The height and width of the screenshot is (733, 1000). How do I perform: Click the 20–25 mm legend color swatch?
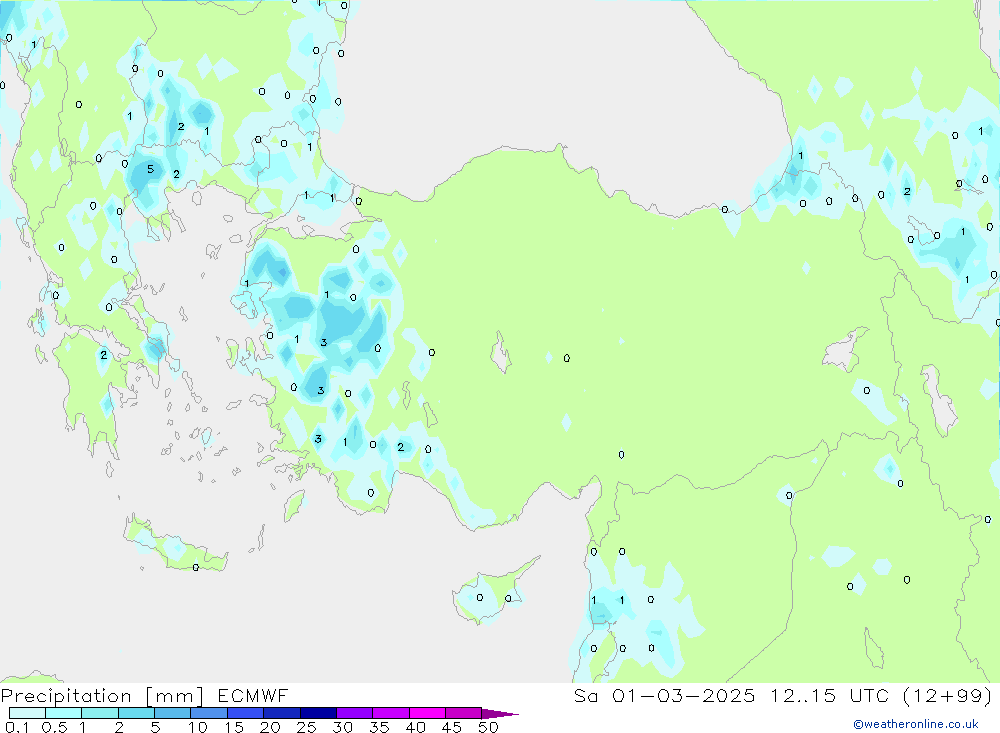[x=281, y=713]
